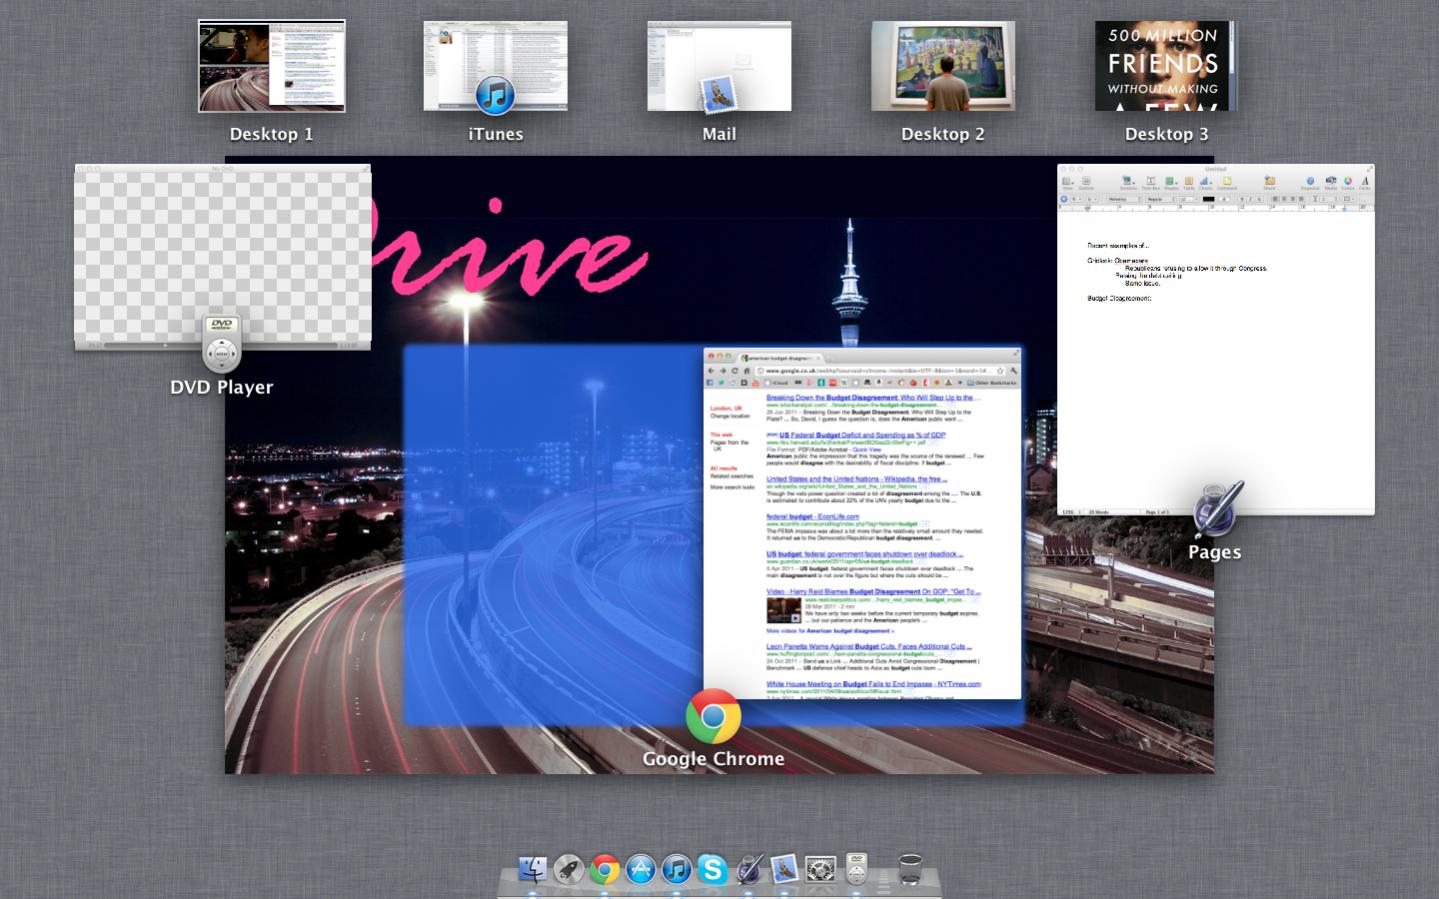Open the Trash in the Dock
This screenshot has height=899, width=1439.
click(x=909, y=869)
